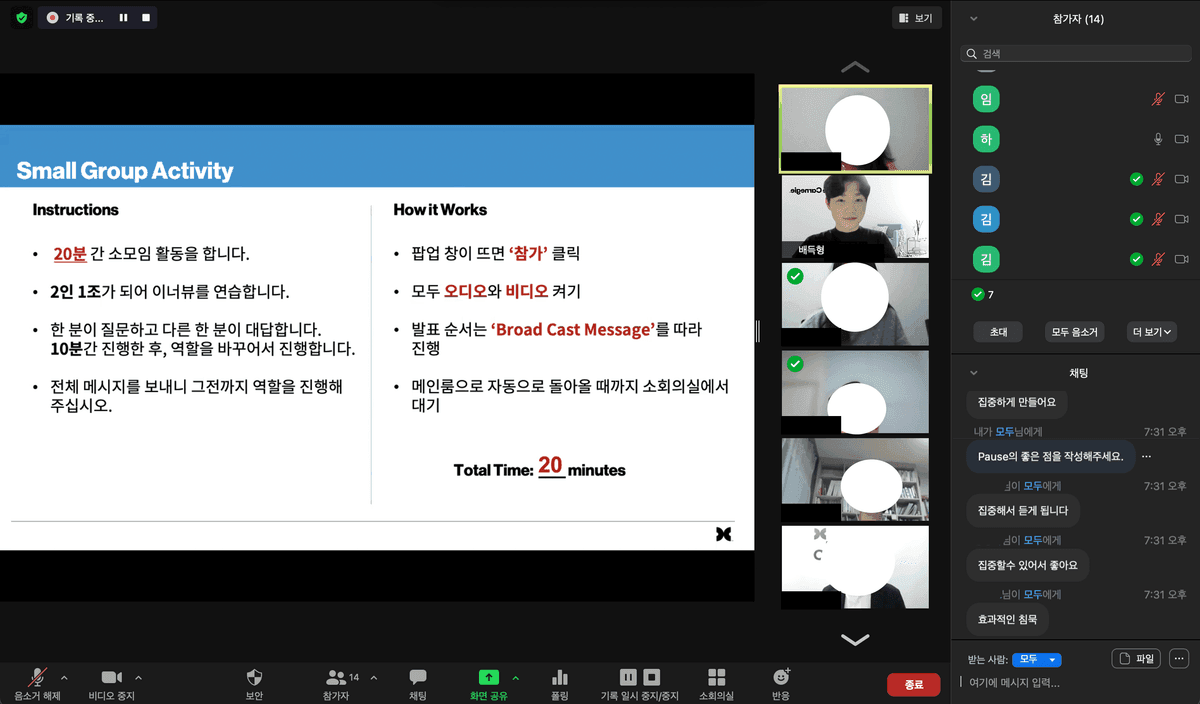Open the 받는 사람 recipient dropdown
Screen dimensions: 1200x704
pos(1037,658)
